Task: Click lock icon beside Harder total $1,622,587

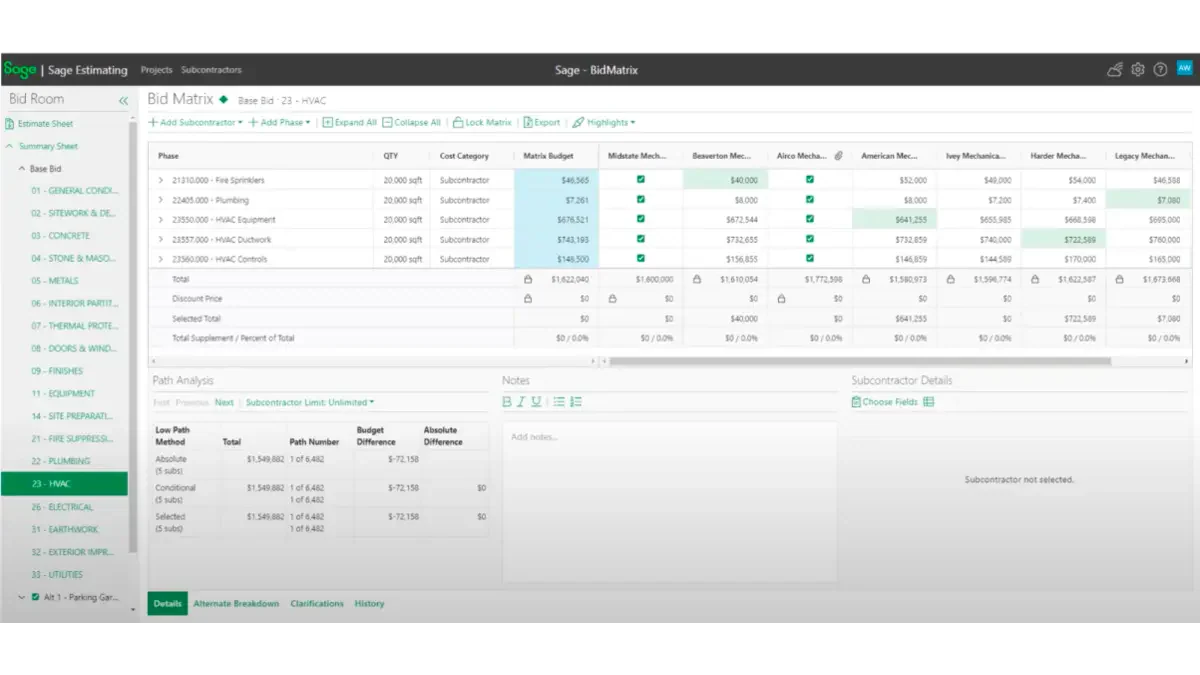Action: pyautogui.click(x=1037, y=279)
